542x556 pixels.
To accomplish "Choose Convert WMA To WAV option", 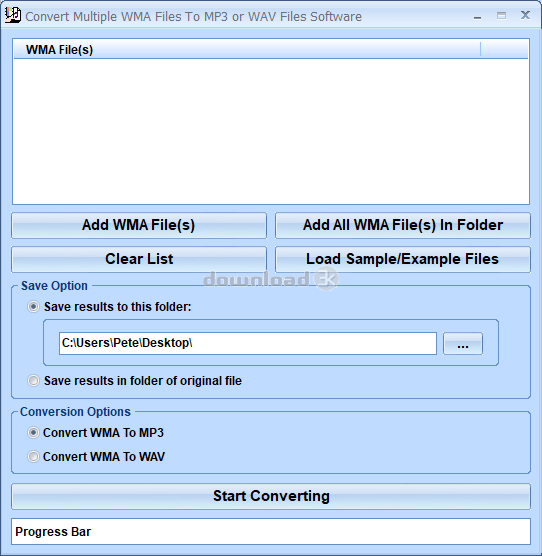I will (33, 456).
